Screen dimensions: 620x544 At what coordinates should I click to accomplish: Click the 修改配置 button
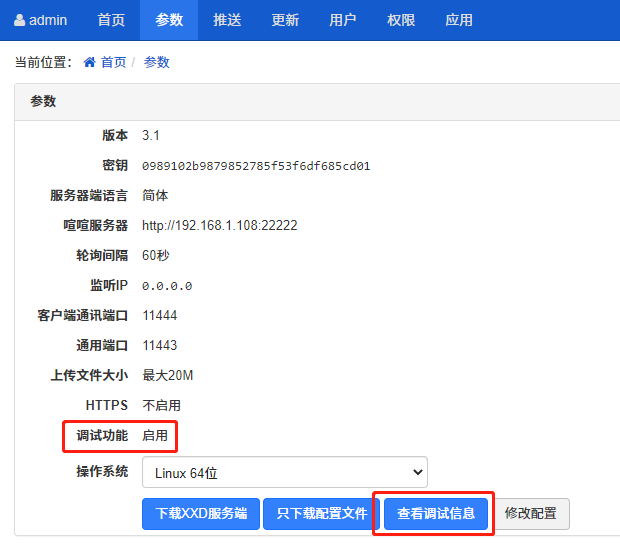coord(531,514)
